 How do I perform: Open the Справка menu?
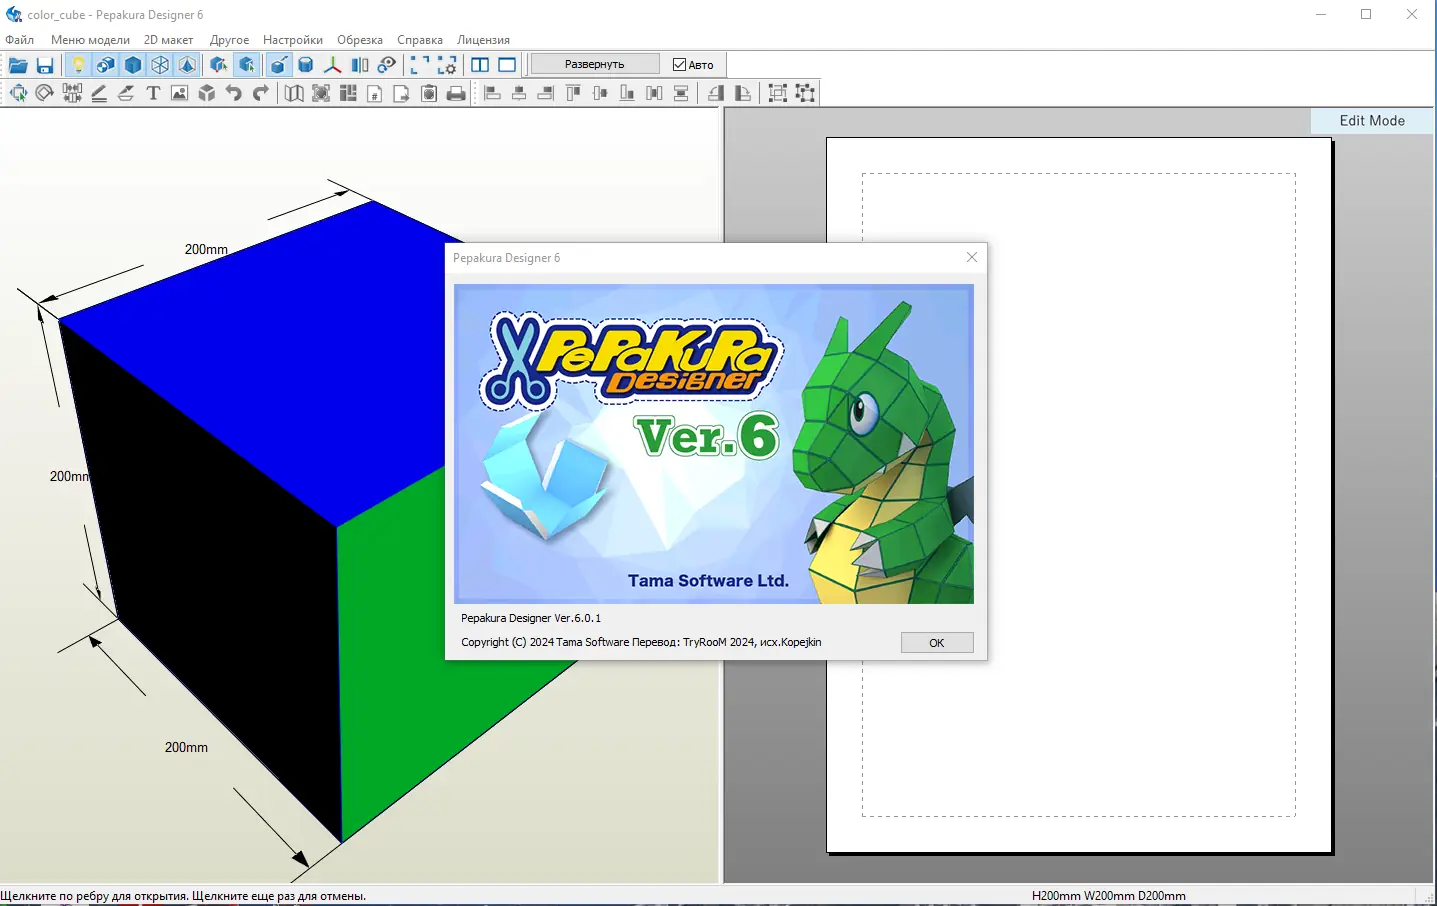pyautogui.click(x=420, y=40)
